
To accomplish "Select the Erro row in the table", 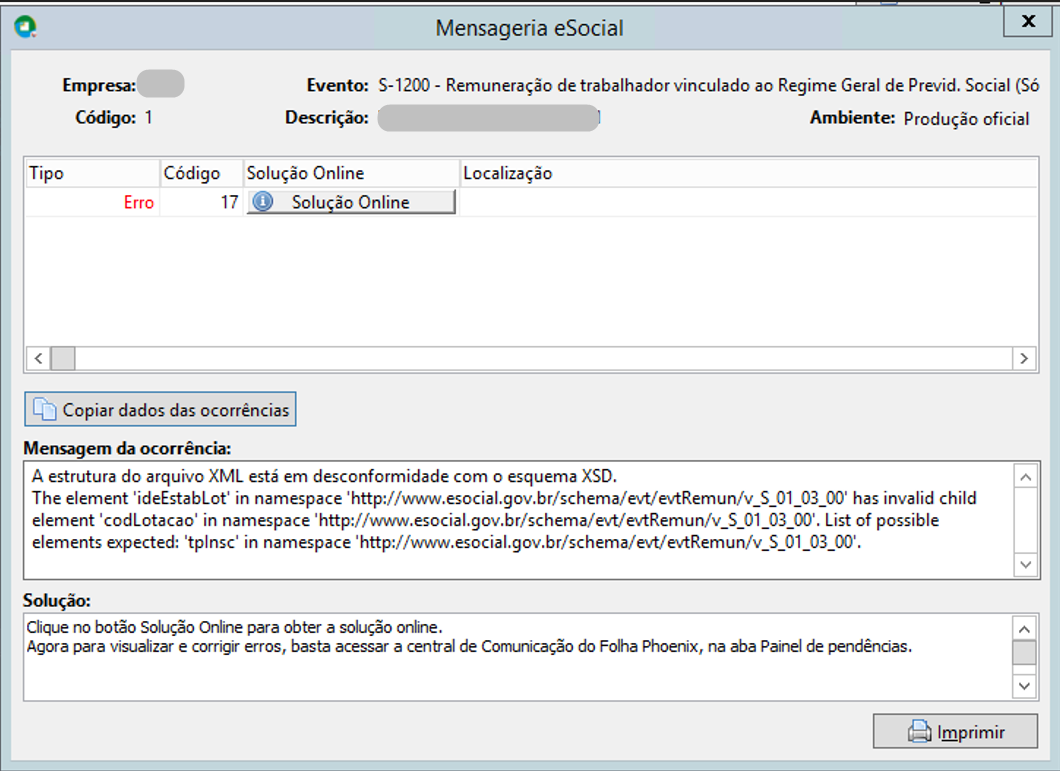I will point(531,202).
